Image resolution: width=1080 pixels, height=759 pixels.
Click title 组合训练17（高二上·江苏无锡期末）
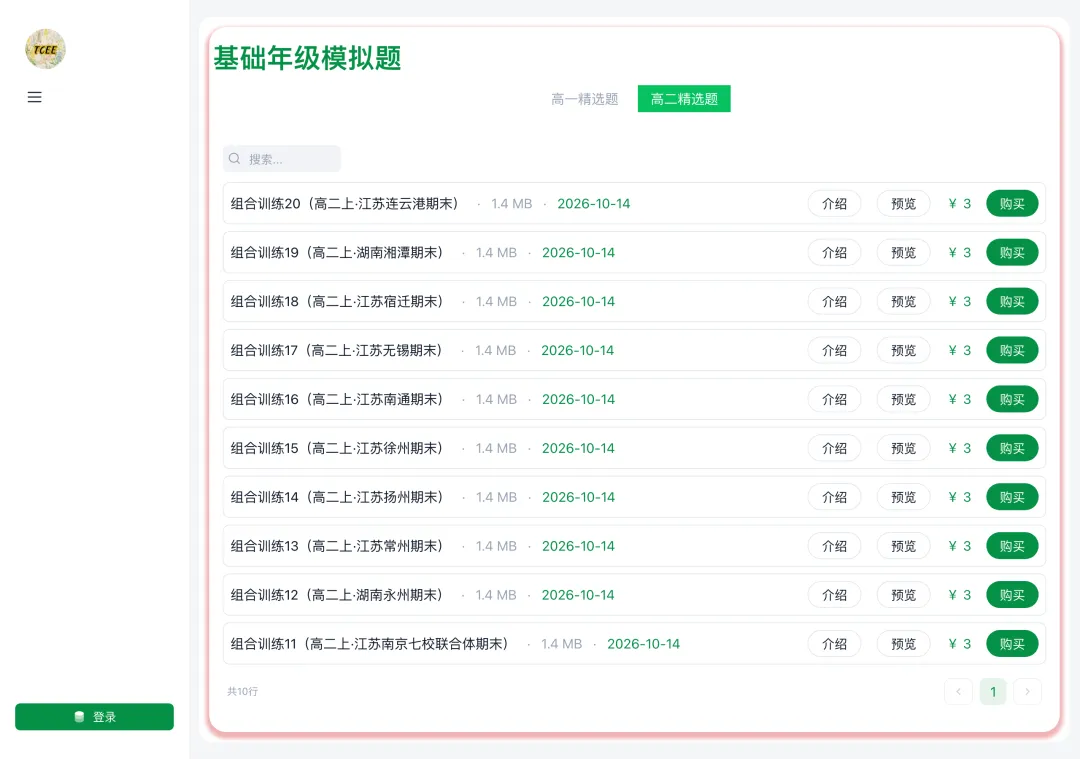[x=338, y=350]
